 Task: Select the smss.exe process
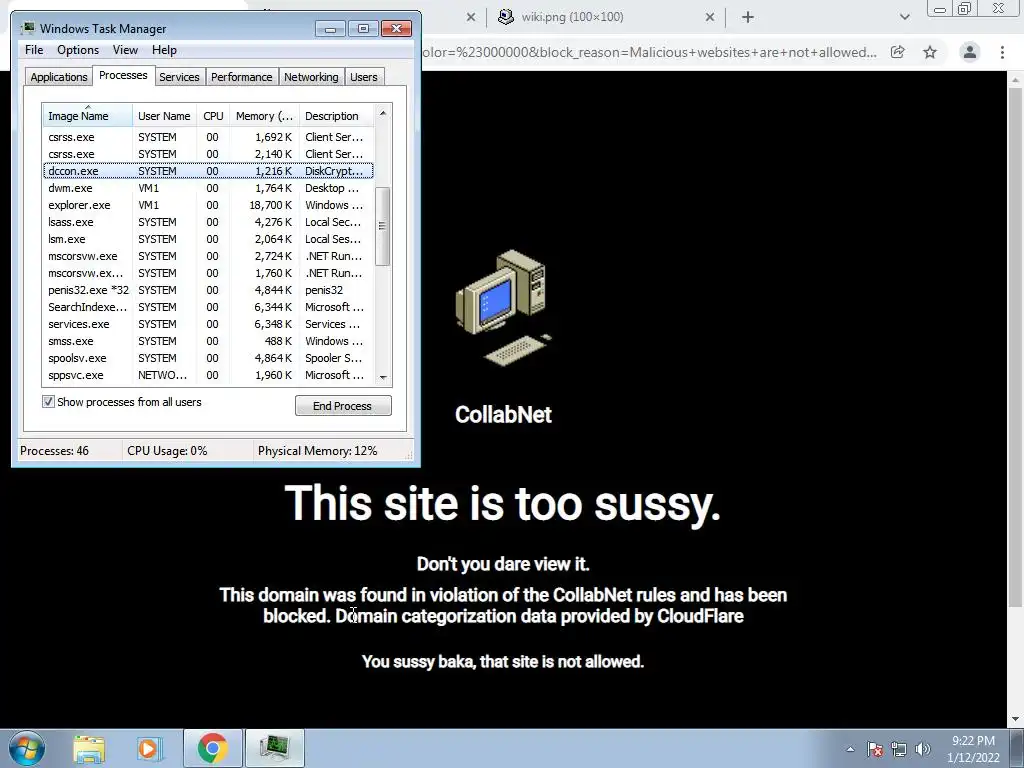[x=208, y=341]
